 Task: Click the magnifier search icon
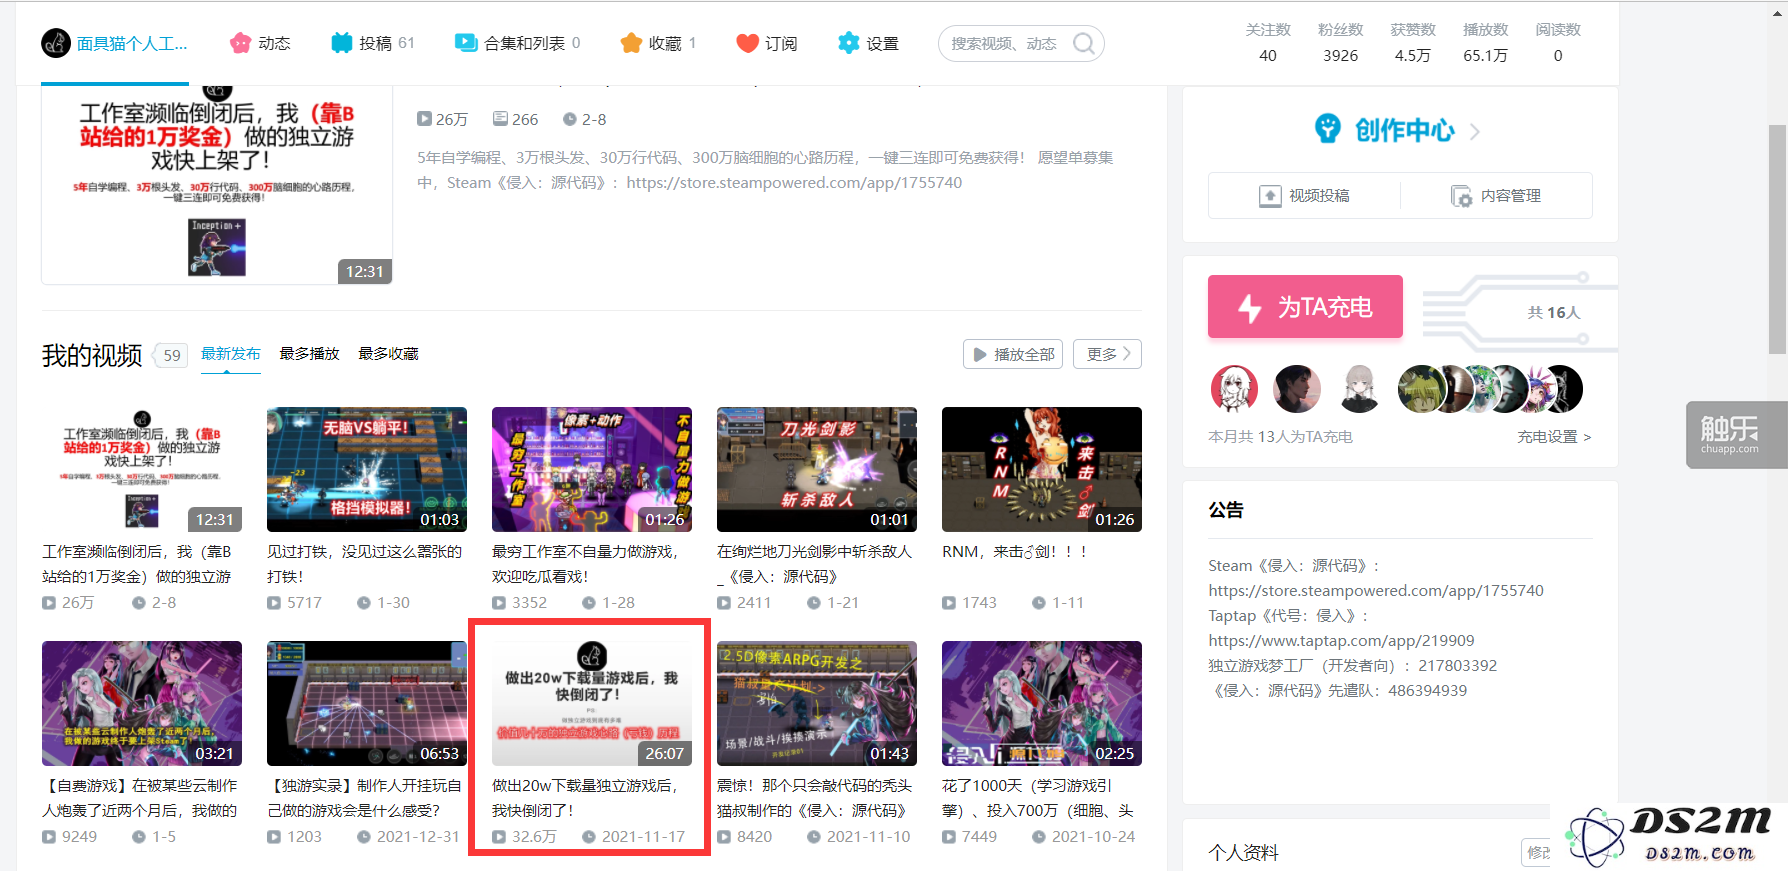[1083, 43]
